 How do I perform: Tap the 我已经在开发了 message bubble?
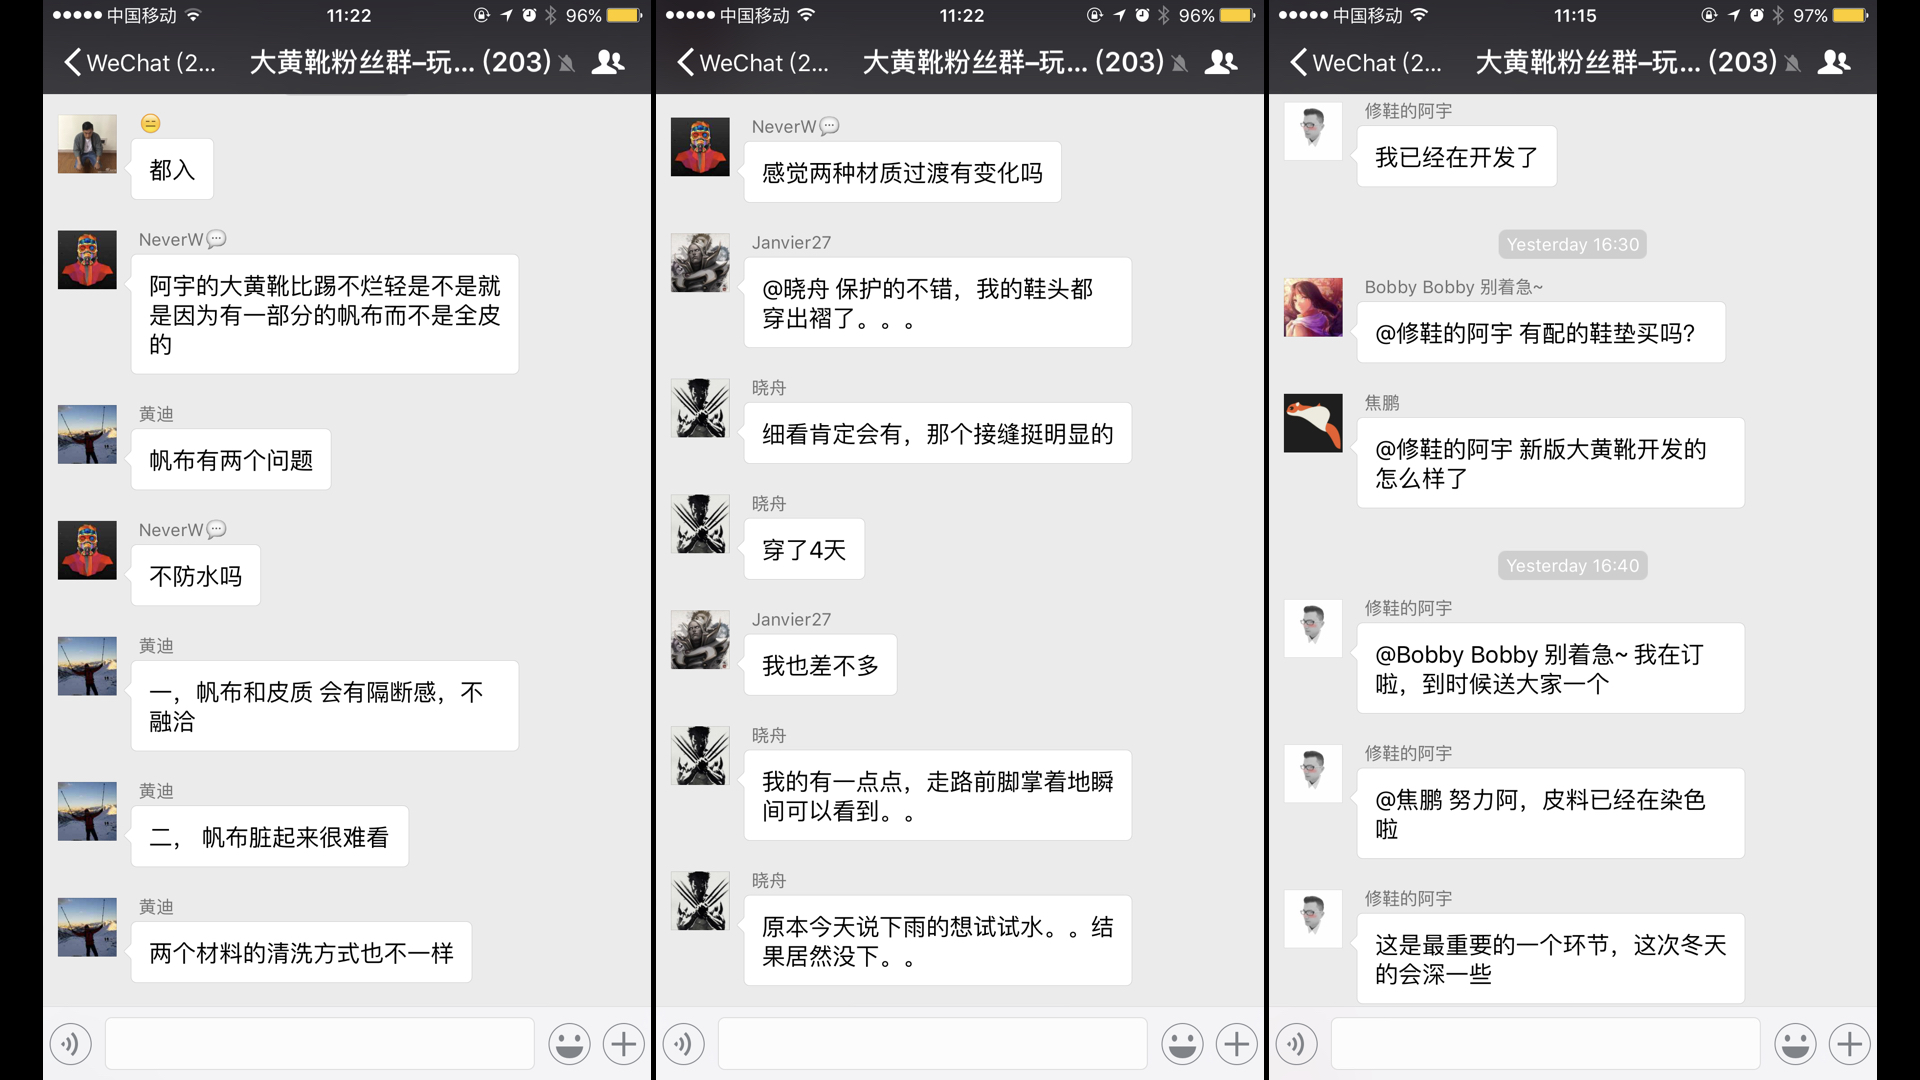point(1456,157)
